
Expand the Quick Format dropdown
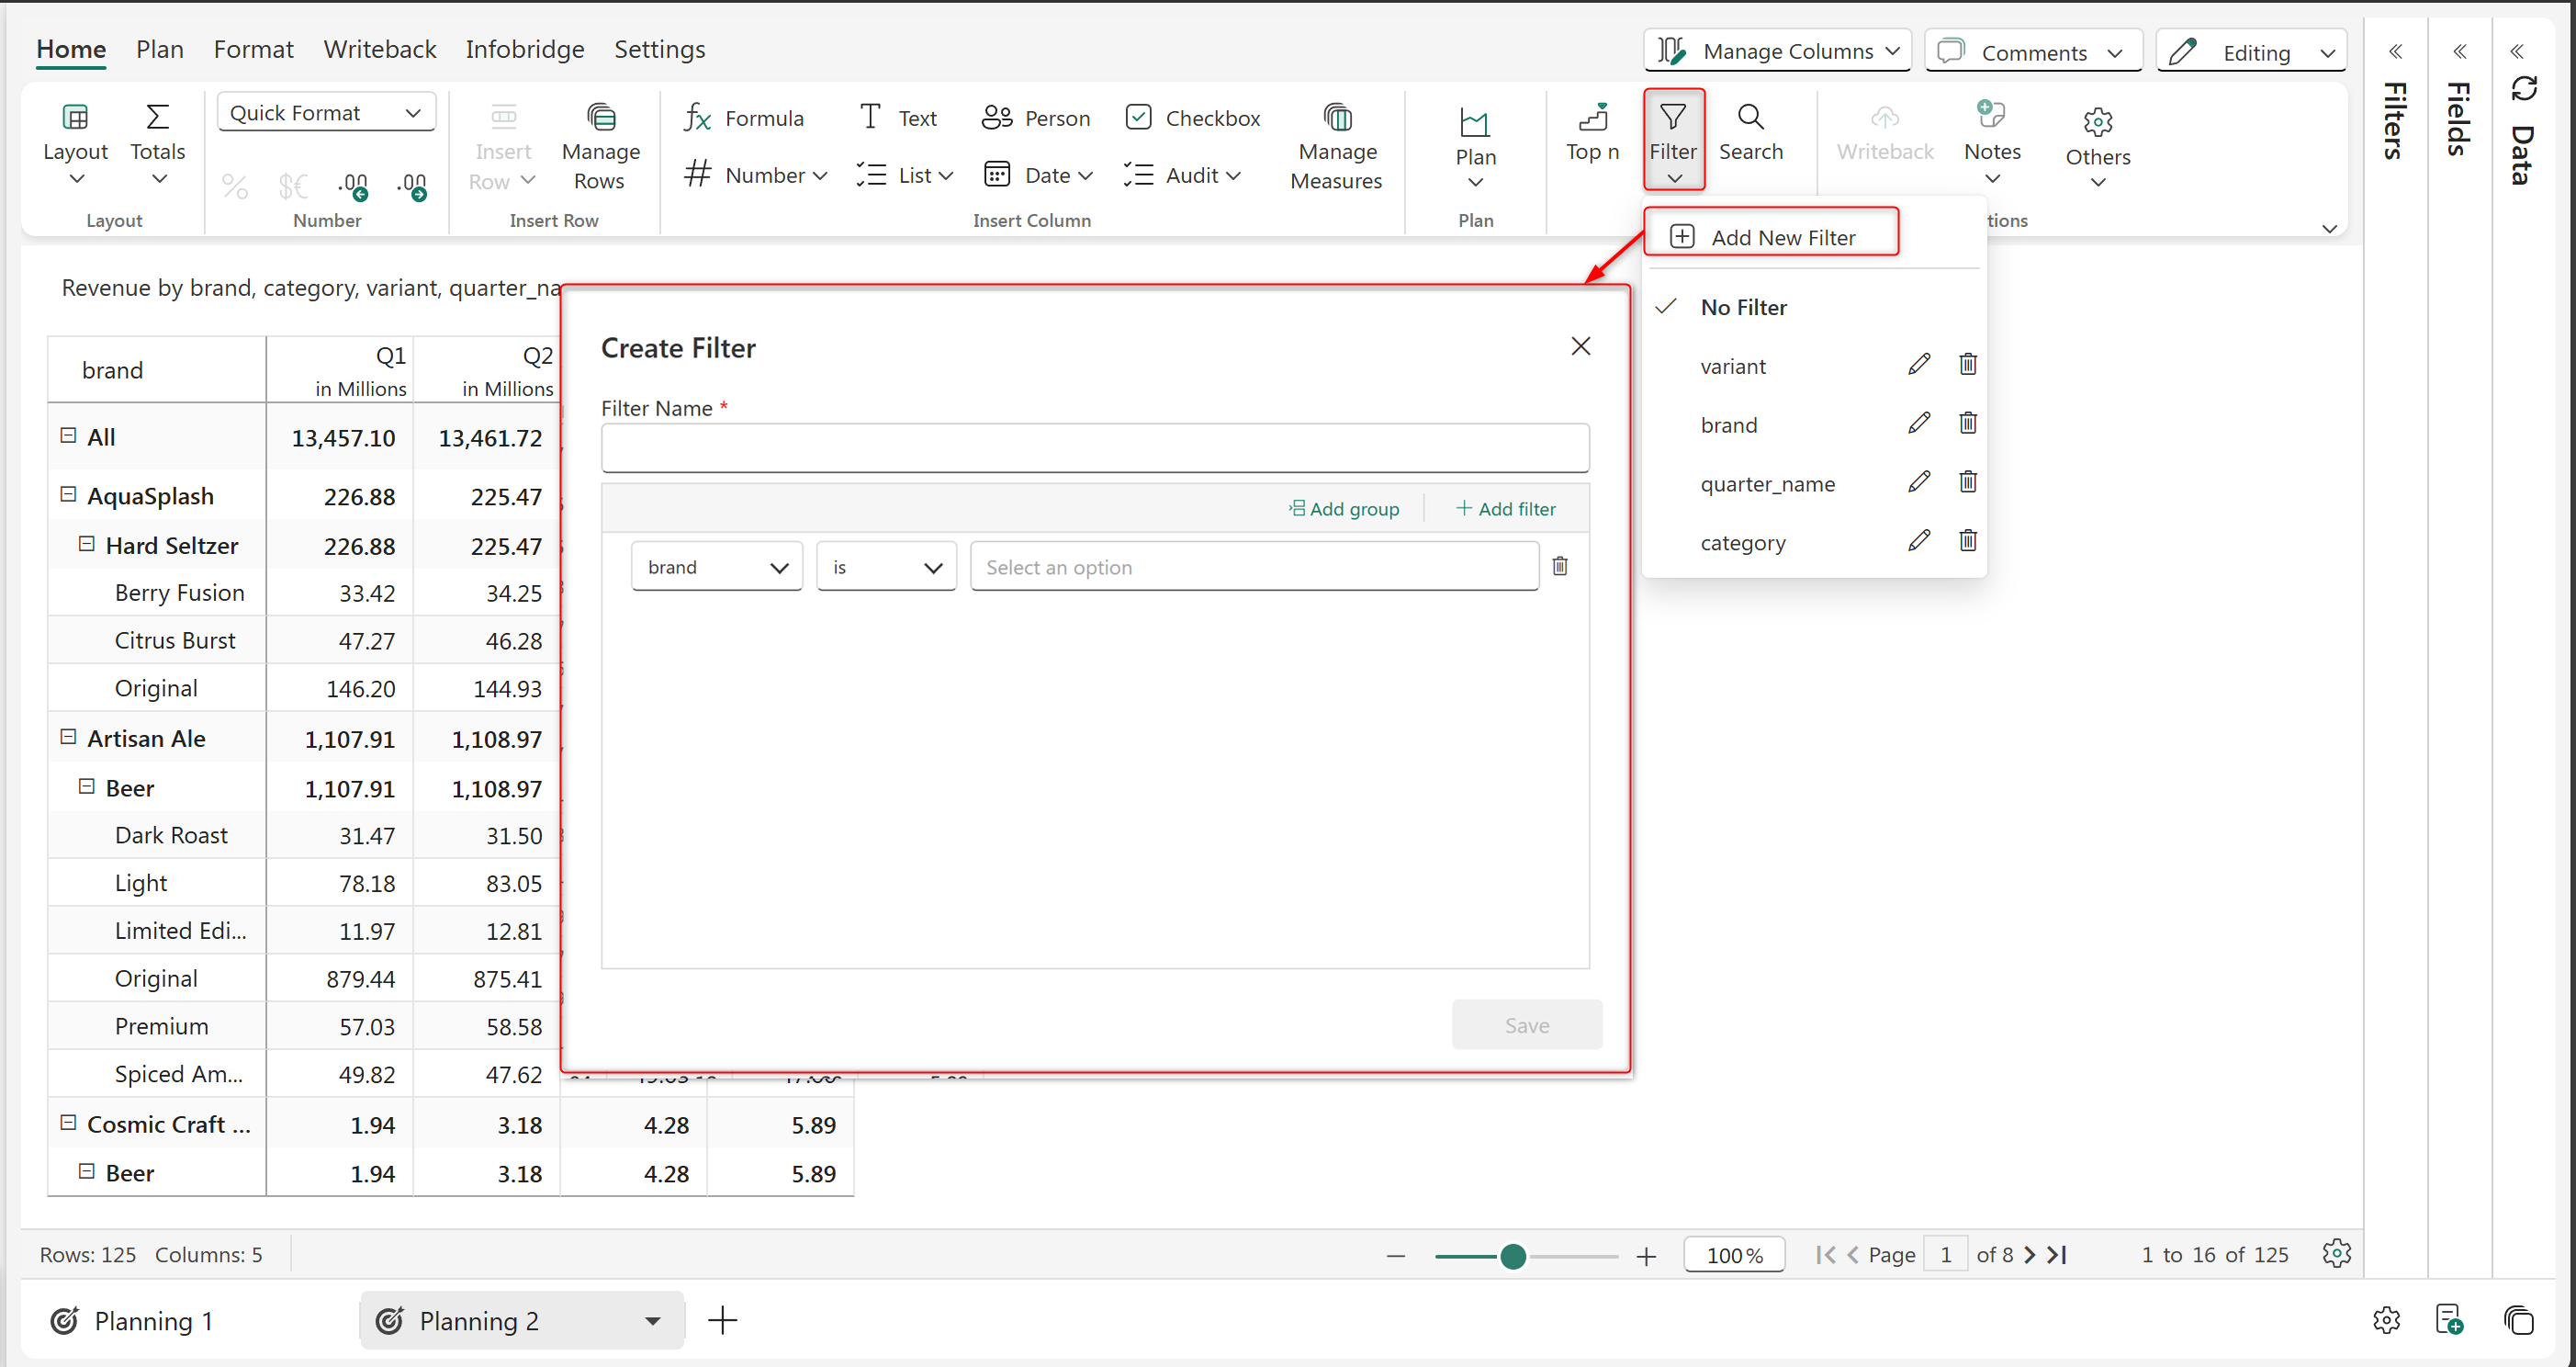tap(326, 113)
